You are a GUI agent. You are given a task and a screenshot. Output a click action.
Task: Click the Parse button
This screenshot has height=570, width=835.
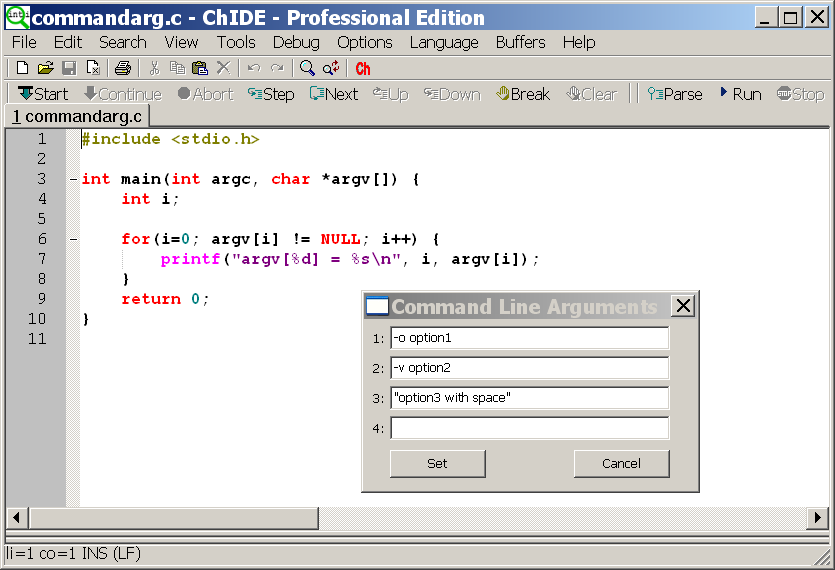[675, 94]
